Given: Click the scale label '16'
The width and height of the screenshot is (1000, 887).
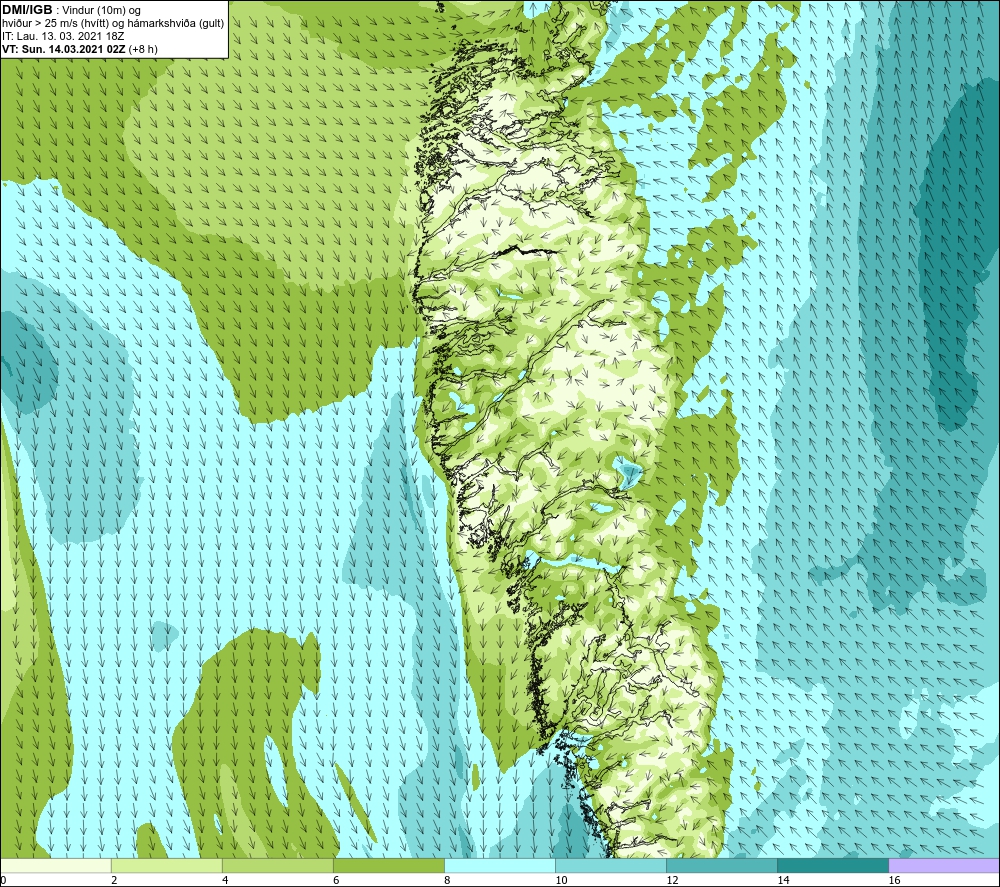Looking at the screenshot, I should tap(894, 880).
